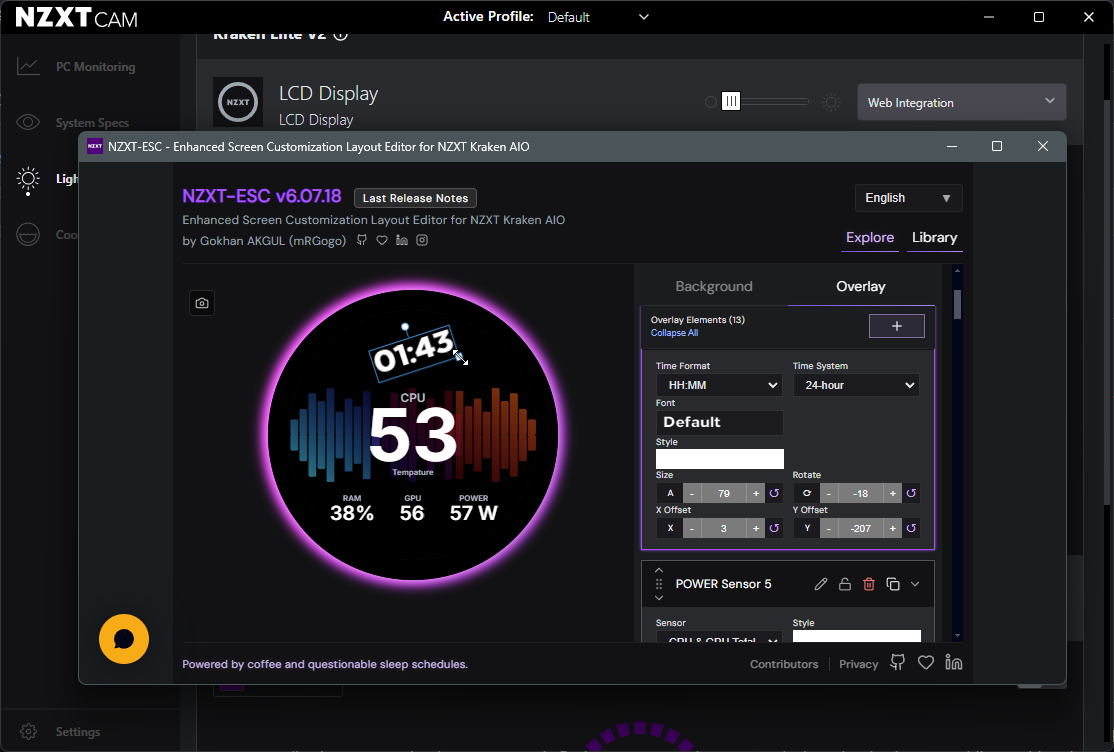Click the footer heart icon
1114x752 pixels.
pyautogui.click(x=926, y=662)
